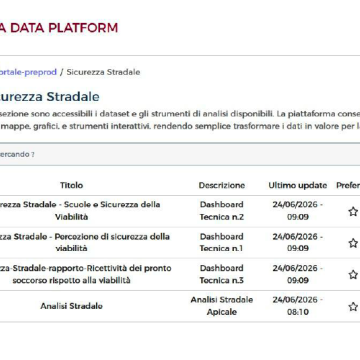Select the 24/06/2026 - 08:10 update date
Screen dimensions: 360x360
click(x=298, y=306)
